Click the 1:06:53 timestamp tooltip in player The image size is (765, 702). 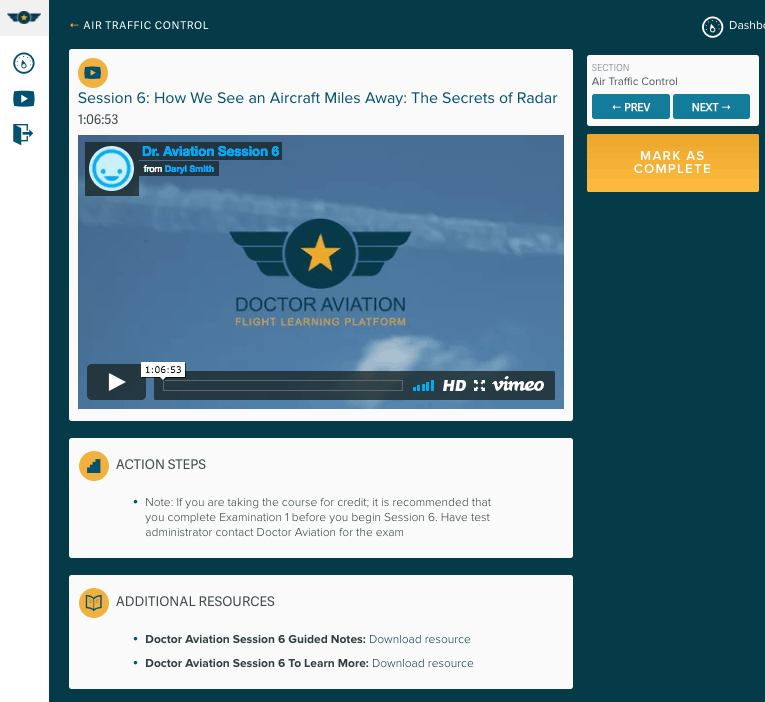click(163, 370)
